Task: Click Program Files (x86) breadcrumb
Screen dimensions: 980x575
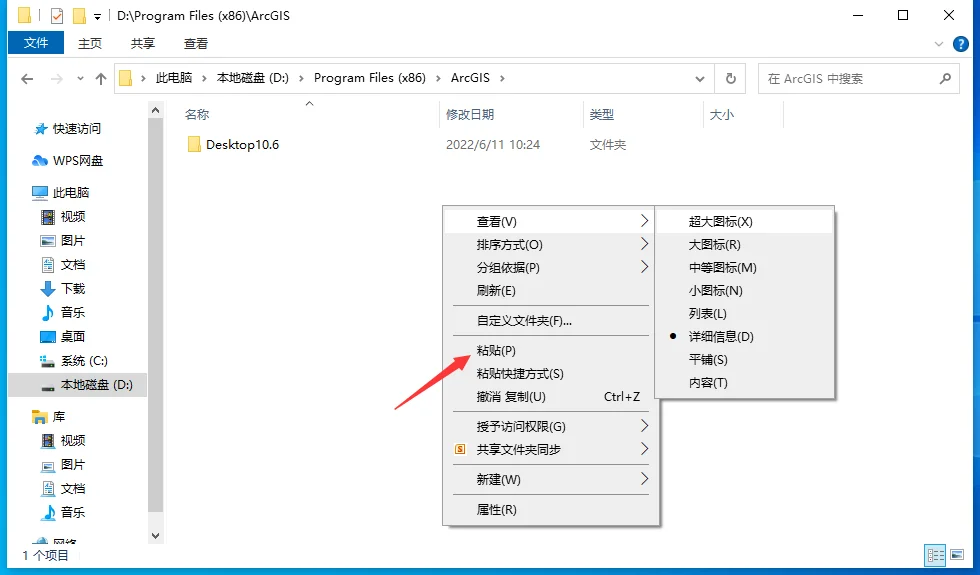Action: (369, 78)
